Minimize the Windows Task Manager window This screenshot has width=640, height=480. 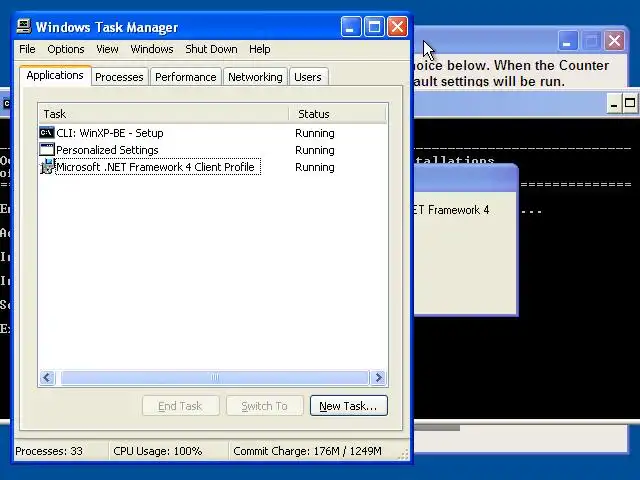coord(351,27)
